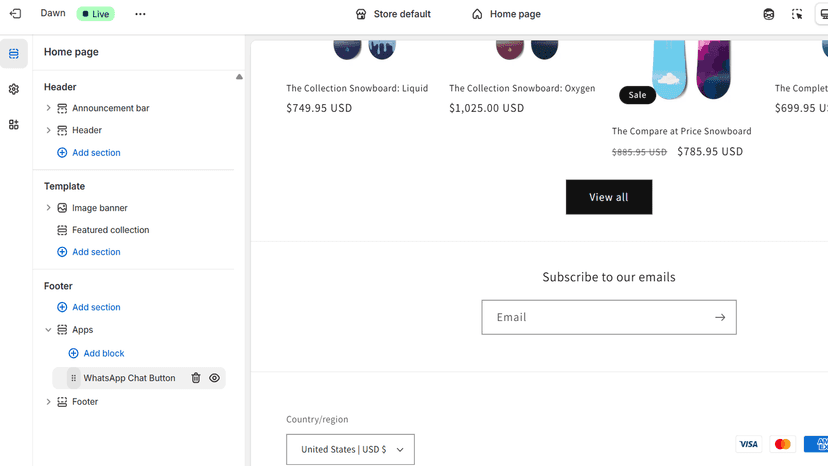Exit the theme editor via back icon
Viewport: 828px width, 466px height.
[15, 14]
